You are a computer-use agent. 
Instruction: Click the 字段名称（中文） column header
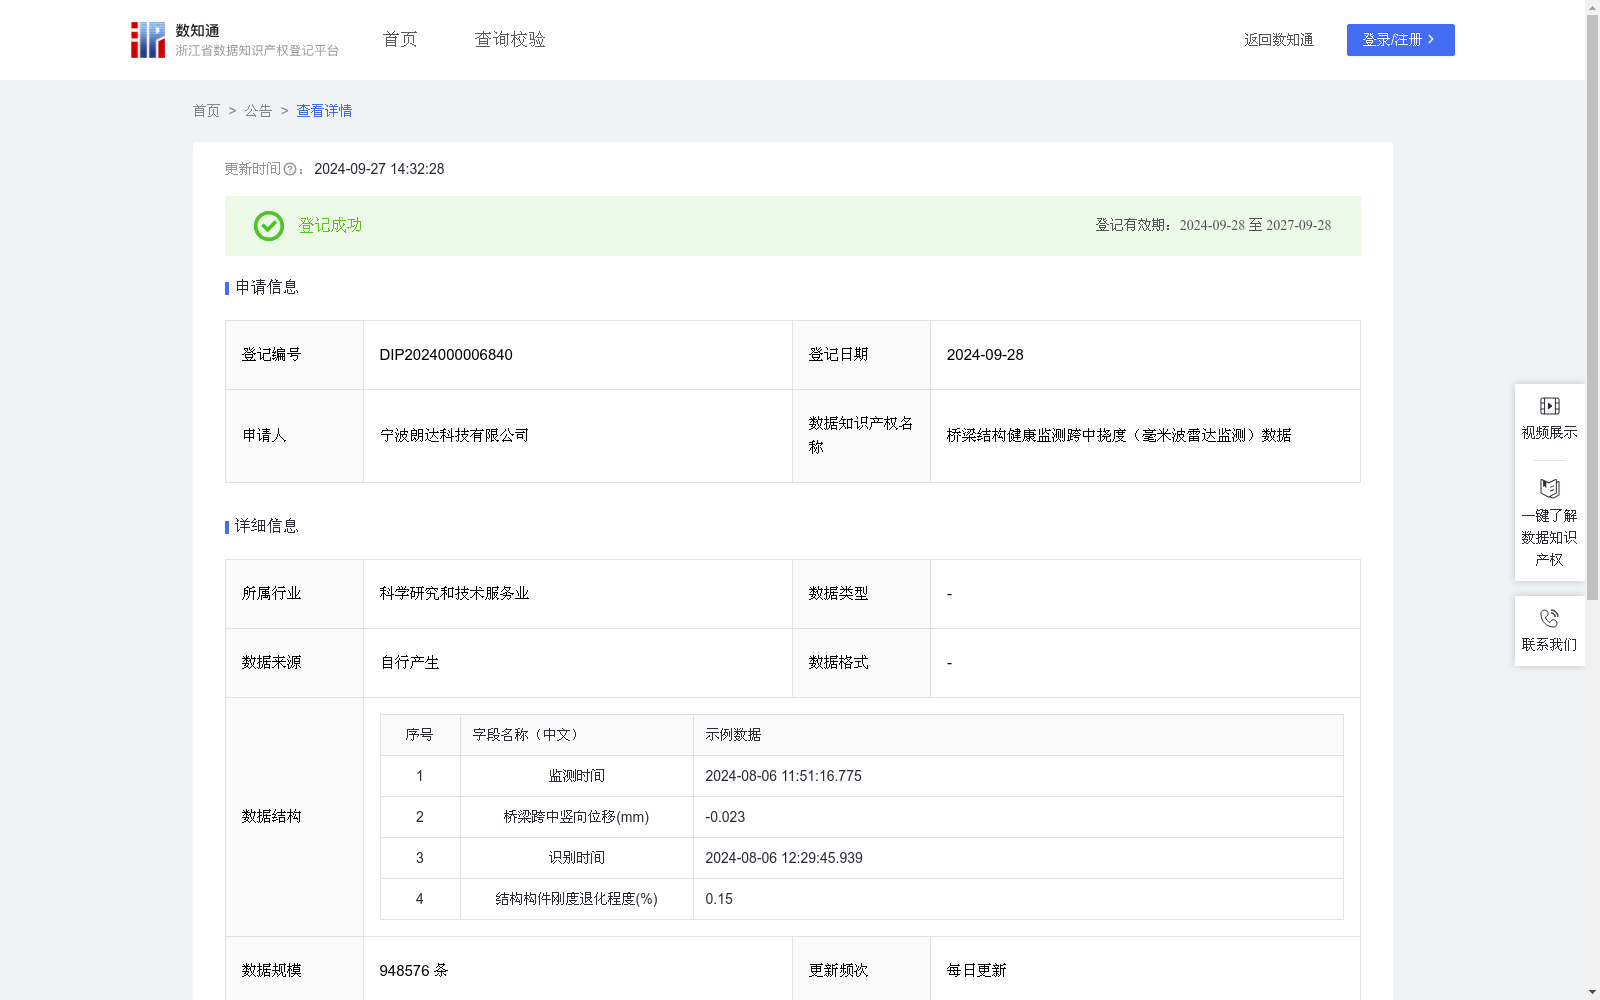click(x=526, y=735)
